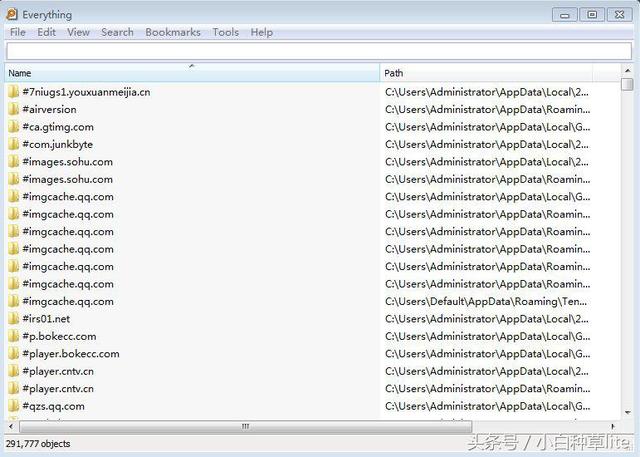Click the Everything app icon in title bar
This screenshot has height=457, width=640.
pos(12,14)
